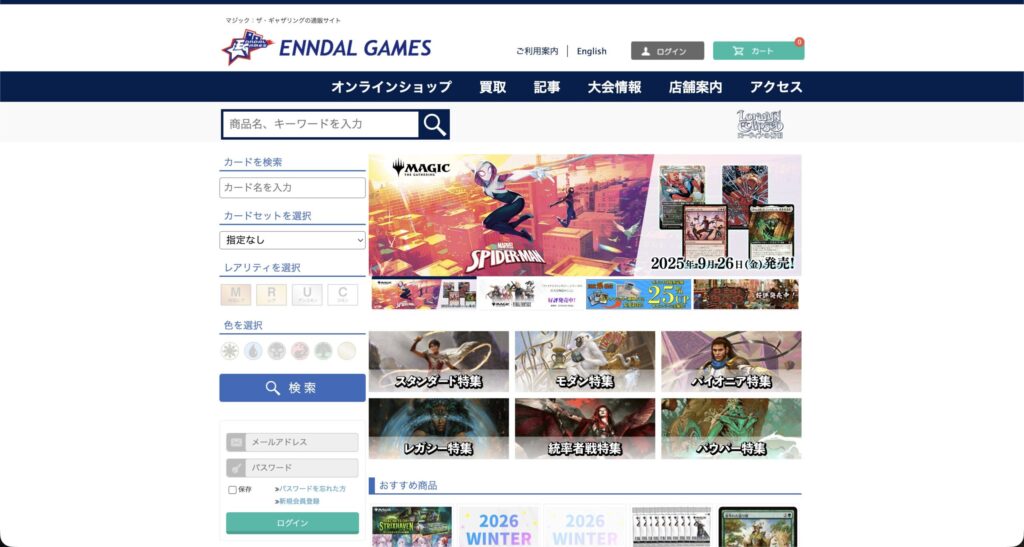Select the green mana tree icon
The height and width of the screenshot is (547, 1024).
pyautogui.click(x=323, y=351)
